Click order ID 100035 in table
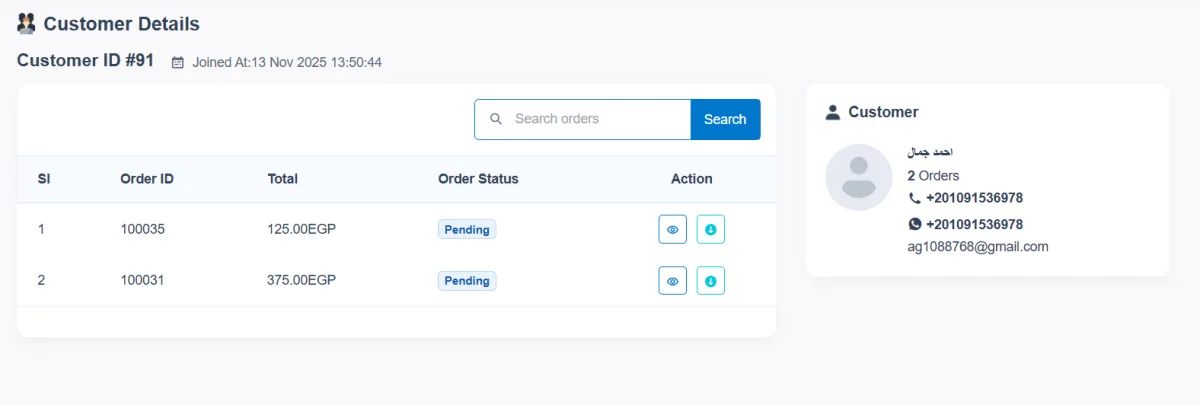The width and height of the screenshot is (1200, 405). tap(142, 229)
